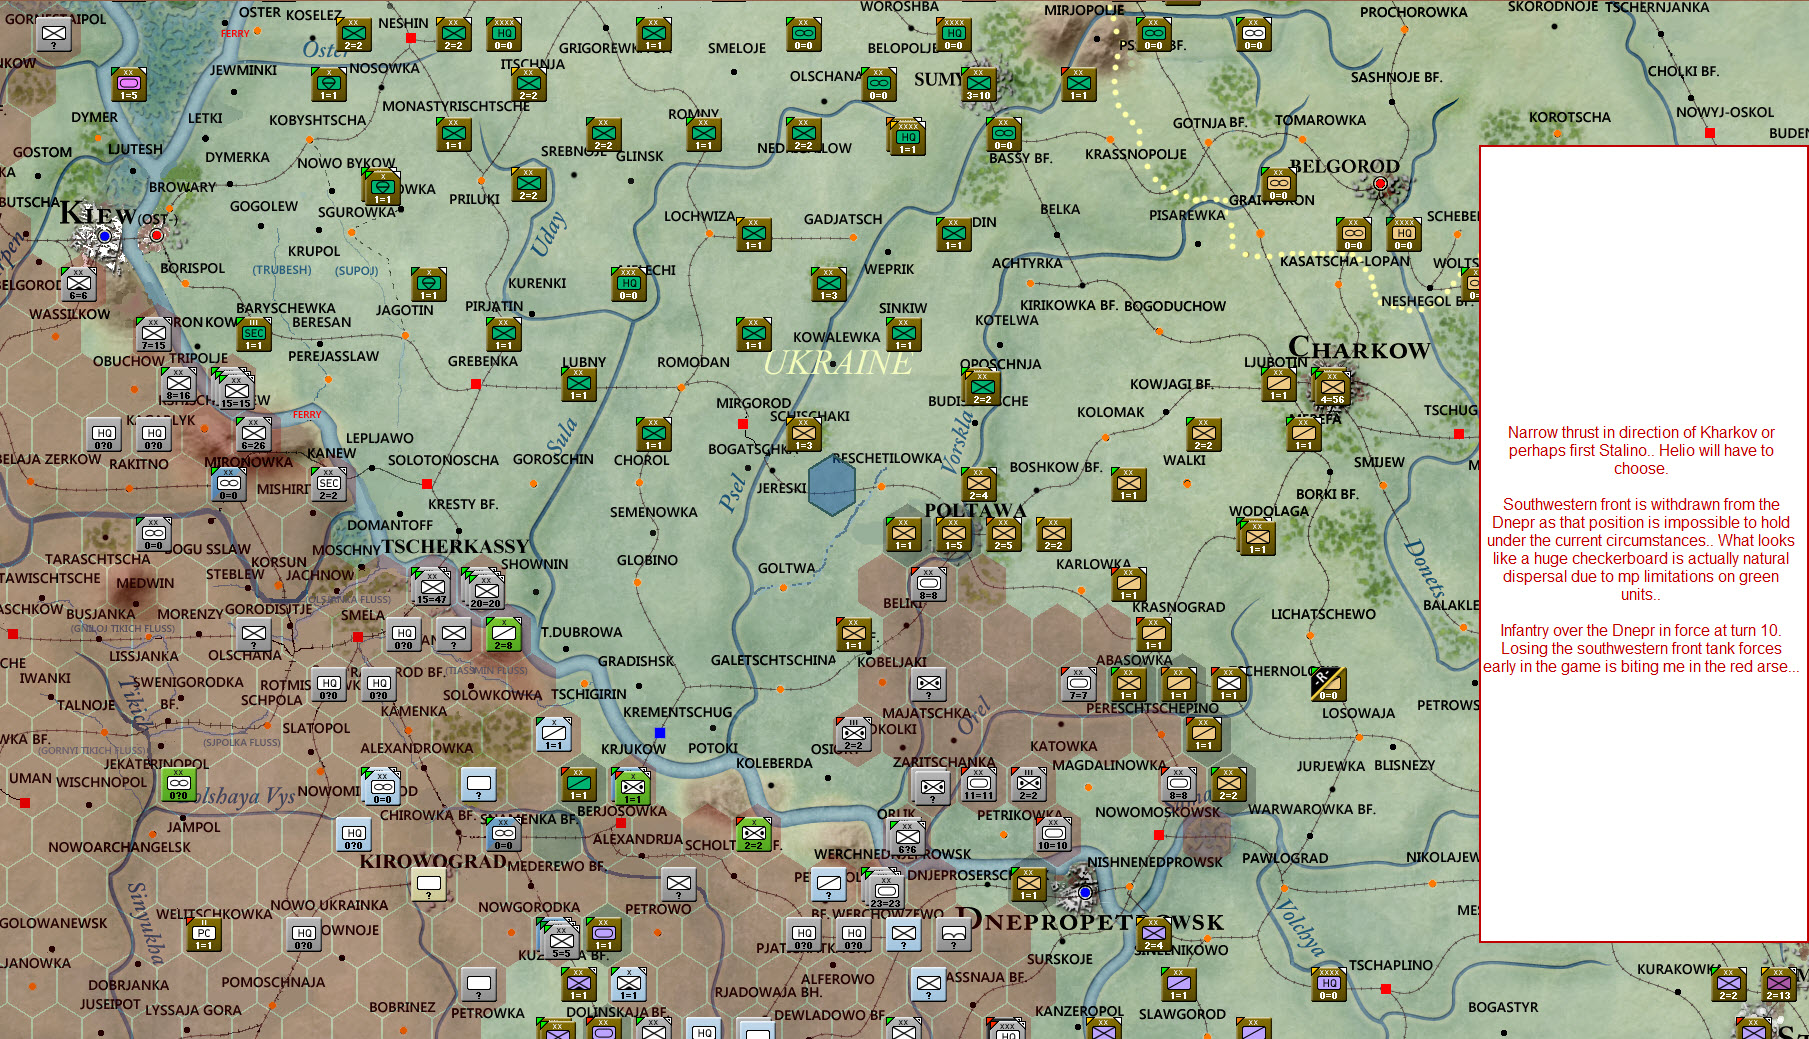Click the "PAWLOGRAD" town label

[1285, 858]
